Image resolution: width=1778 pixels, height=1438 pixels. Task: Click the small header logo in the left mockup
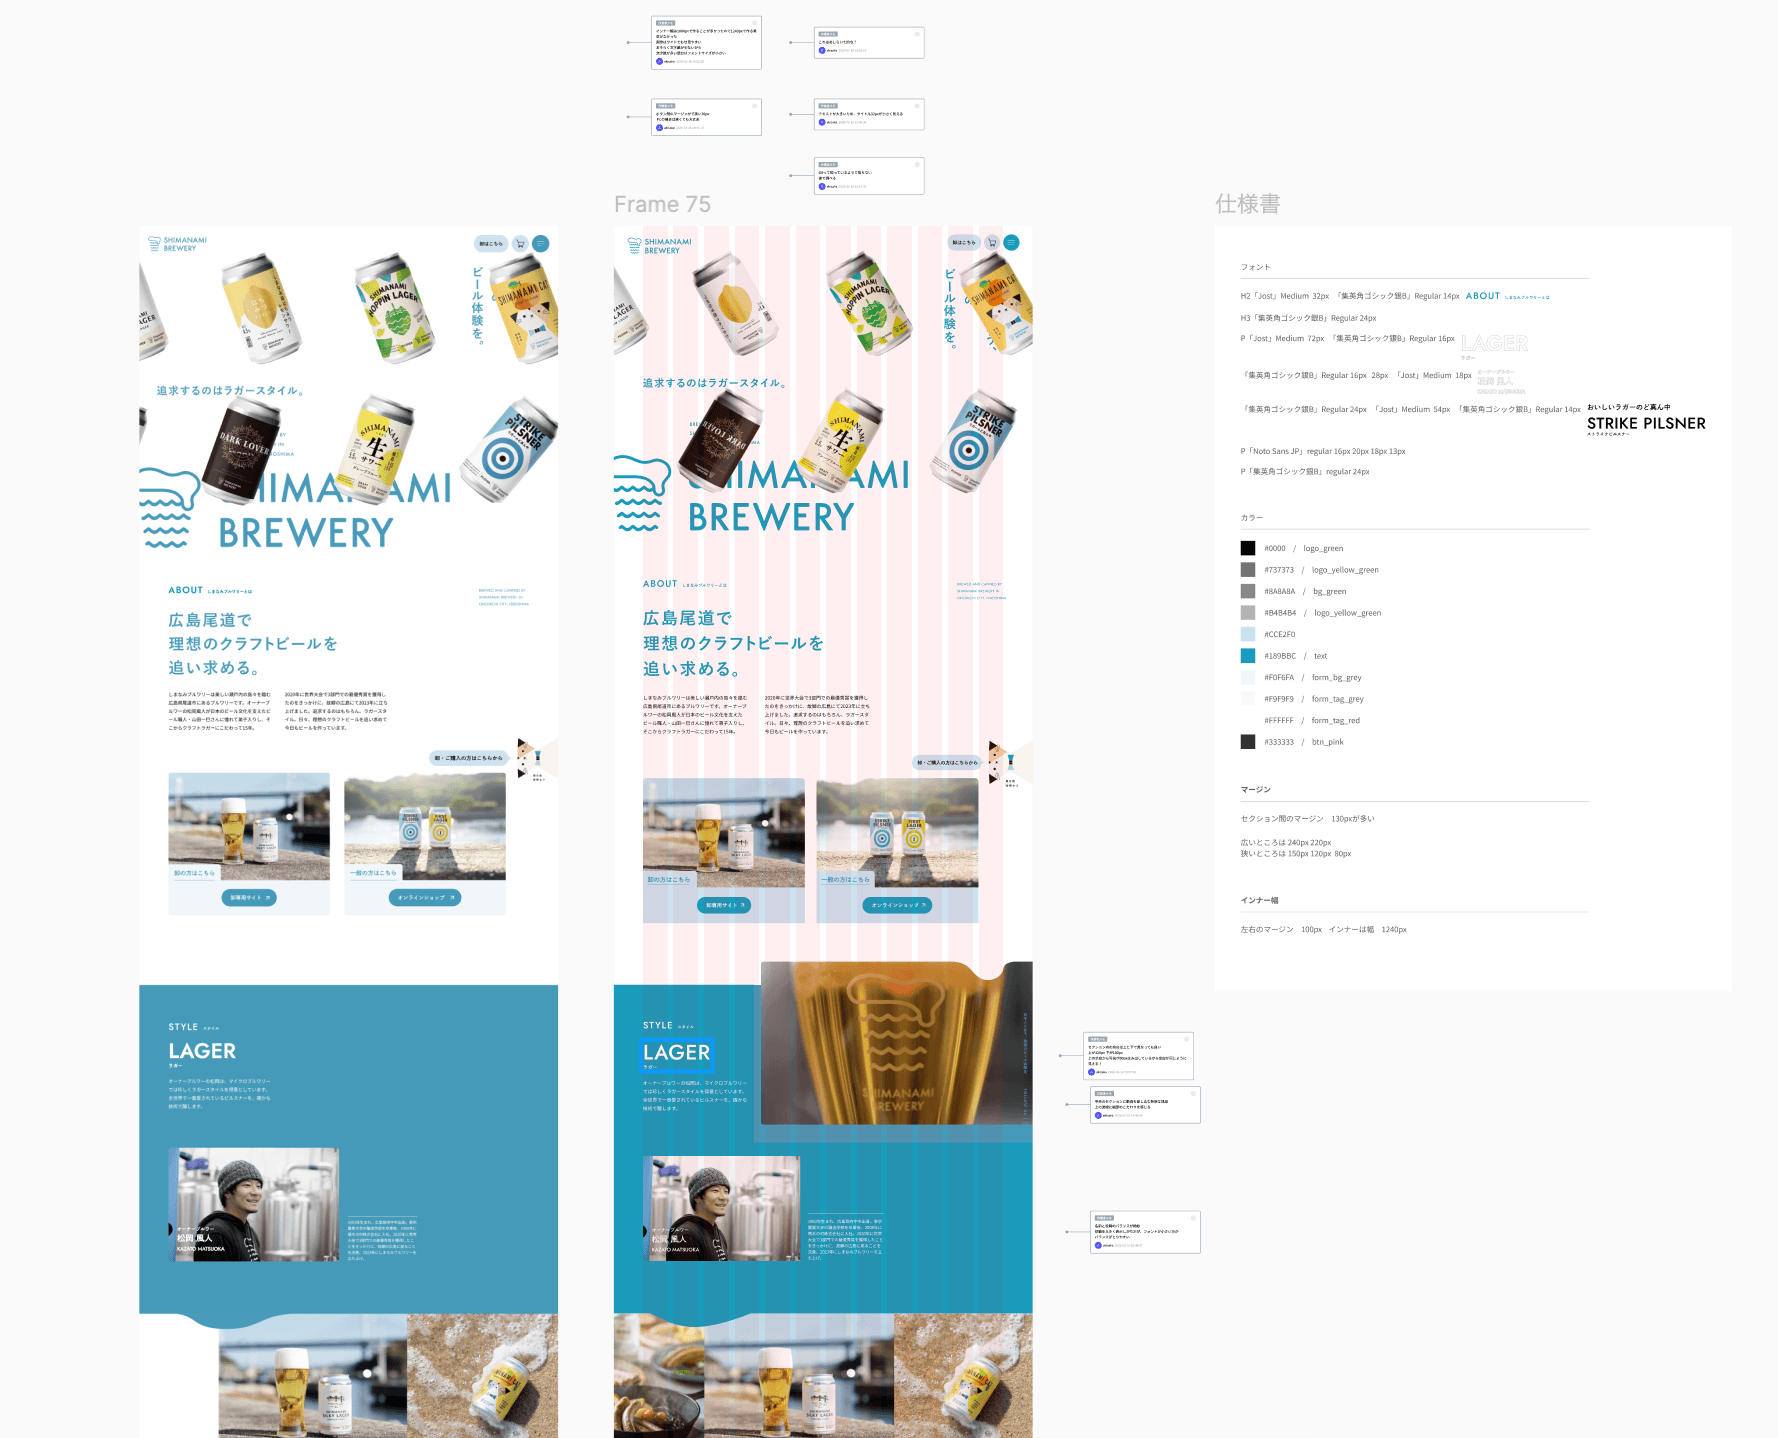(x=178, y=244)
